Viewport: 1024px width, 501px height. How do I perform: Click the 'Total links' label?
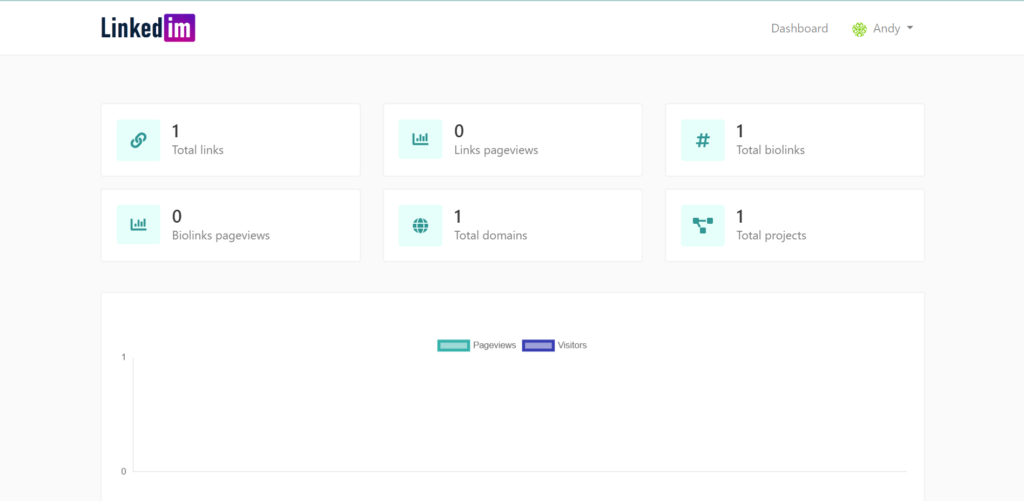point(198,150)
